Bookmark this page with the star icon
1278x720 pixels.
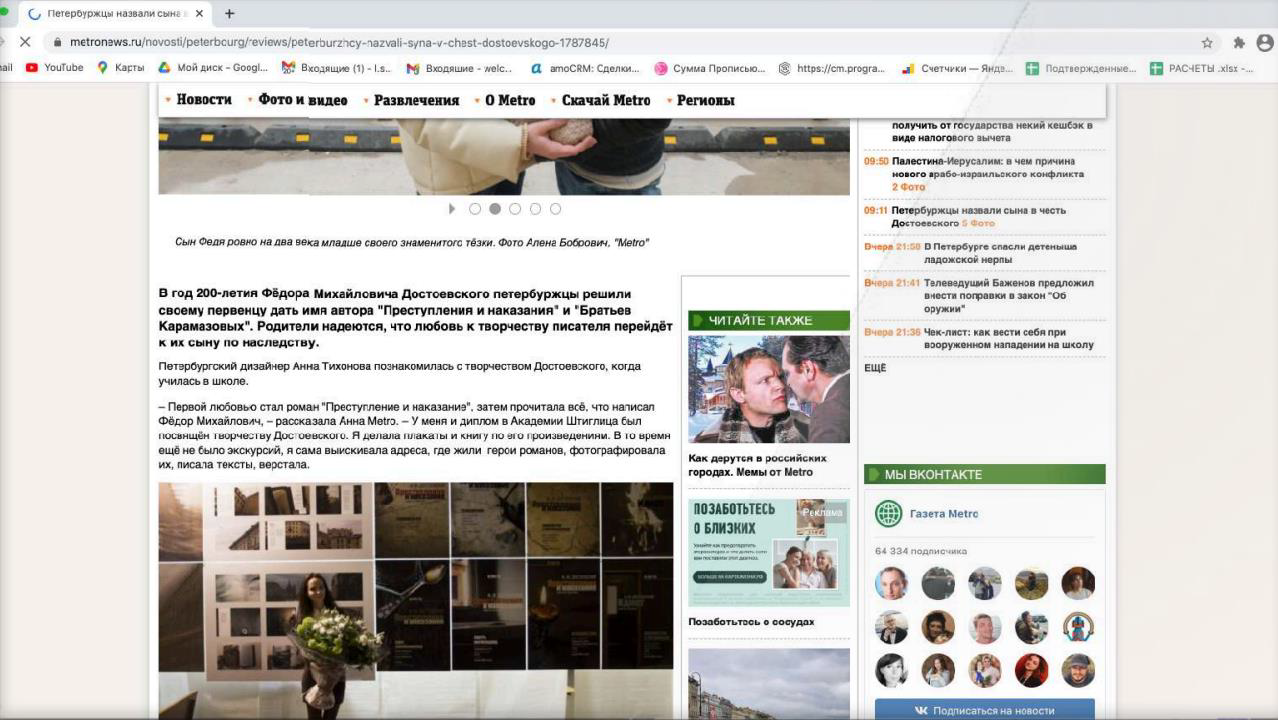pyautogui.click(x=1207, y=43)
